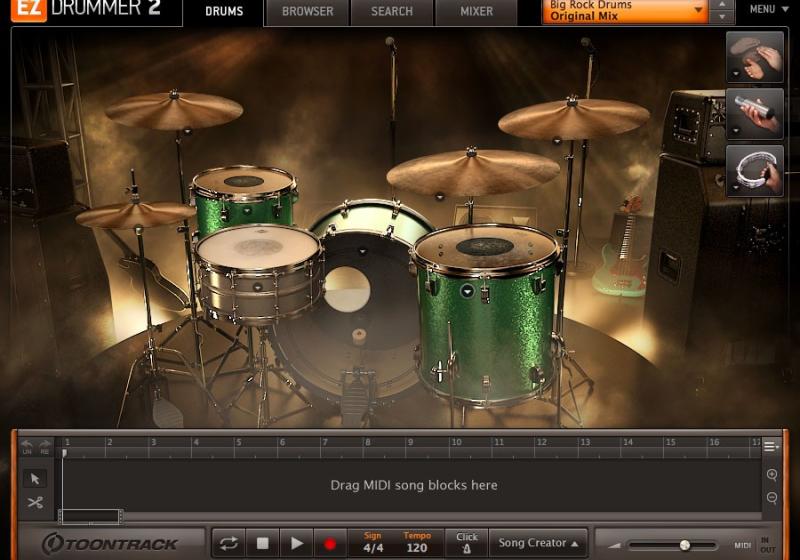Click the tambourine percussion pad
Image resolution: width=800 pixels, height=560 pixels.
pos(755,169)
